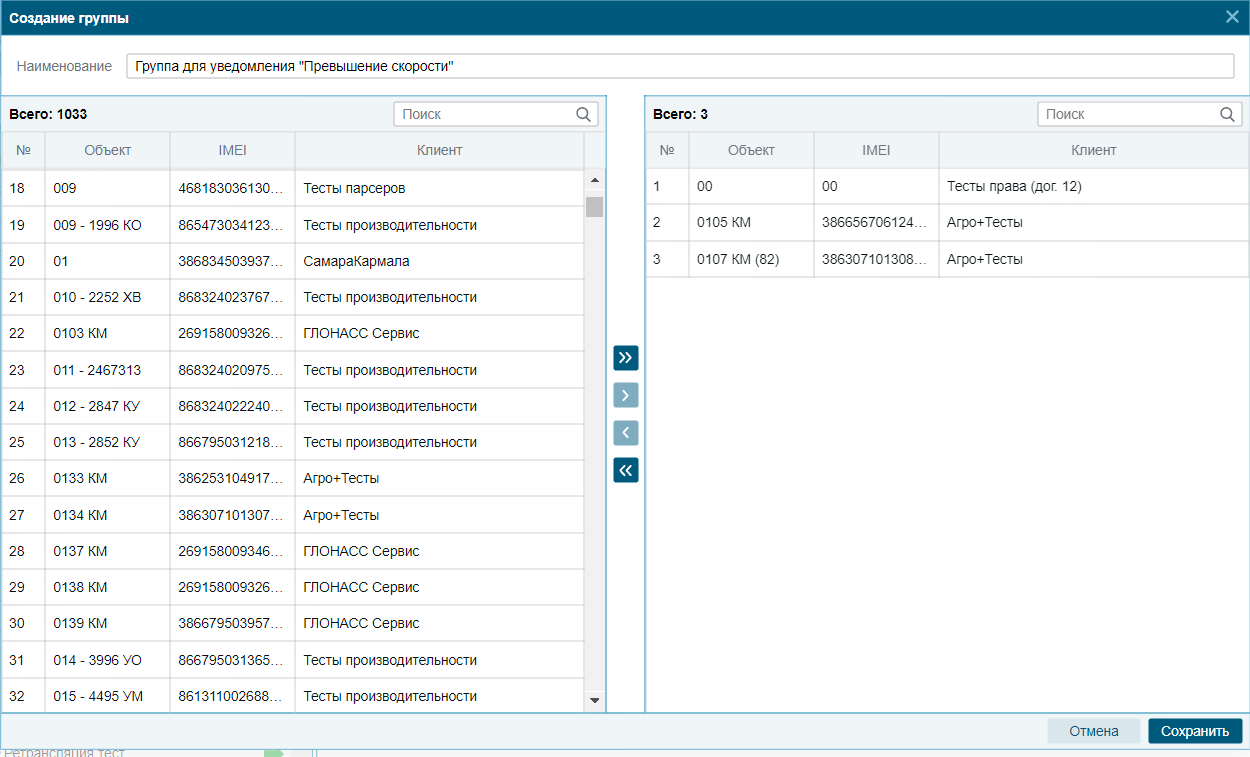
Task: Select row '0137 КМ'
Action: 293,551
